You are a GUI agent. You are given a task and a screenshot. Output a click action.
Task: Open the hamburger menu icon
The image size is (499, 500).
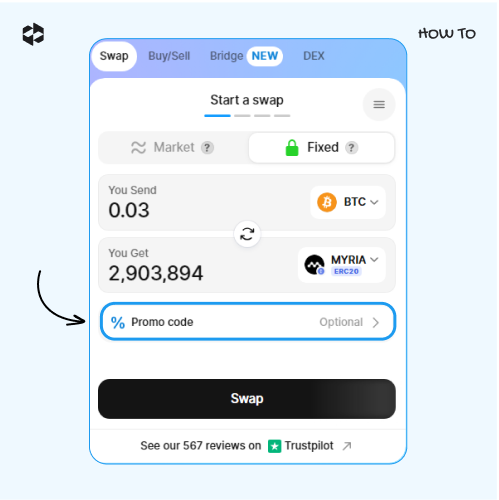pos(379,105)
